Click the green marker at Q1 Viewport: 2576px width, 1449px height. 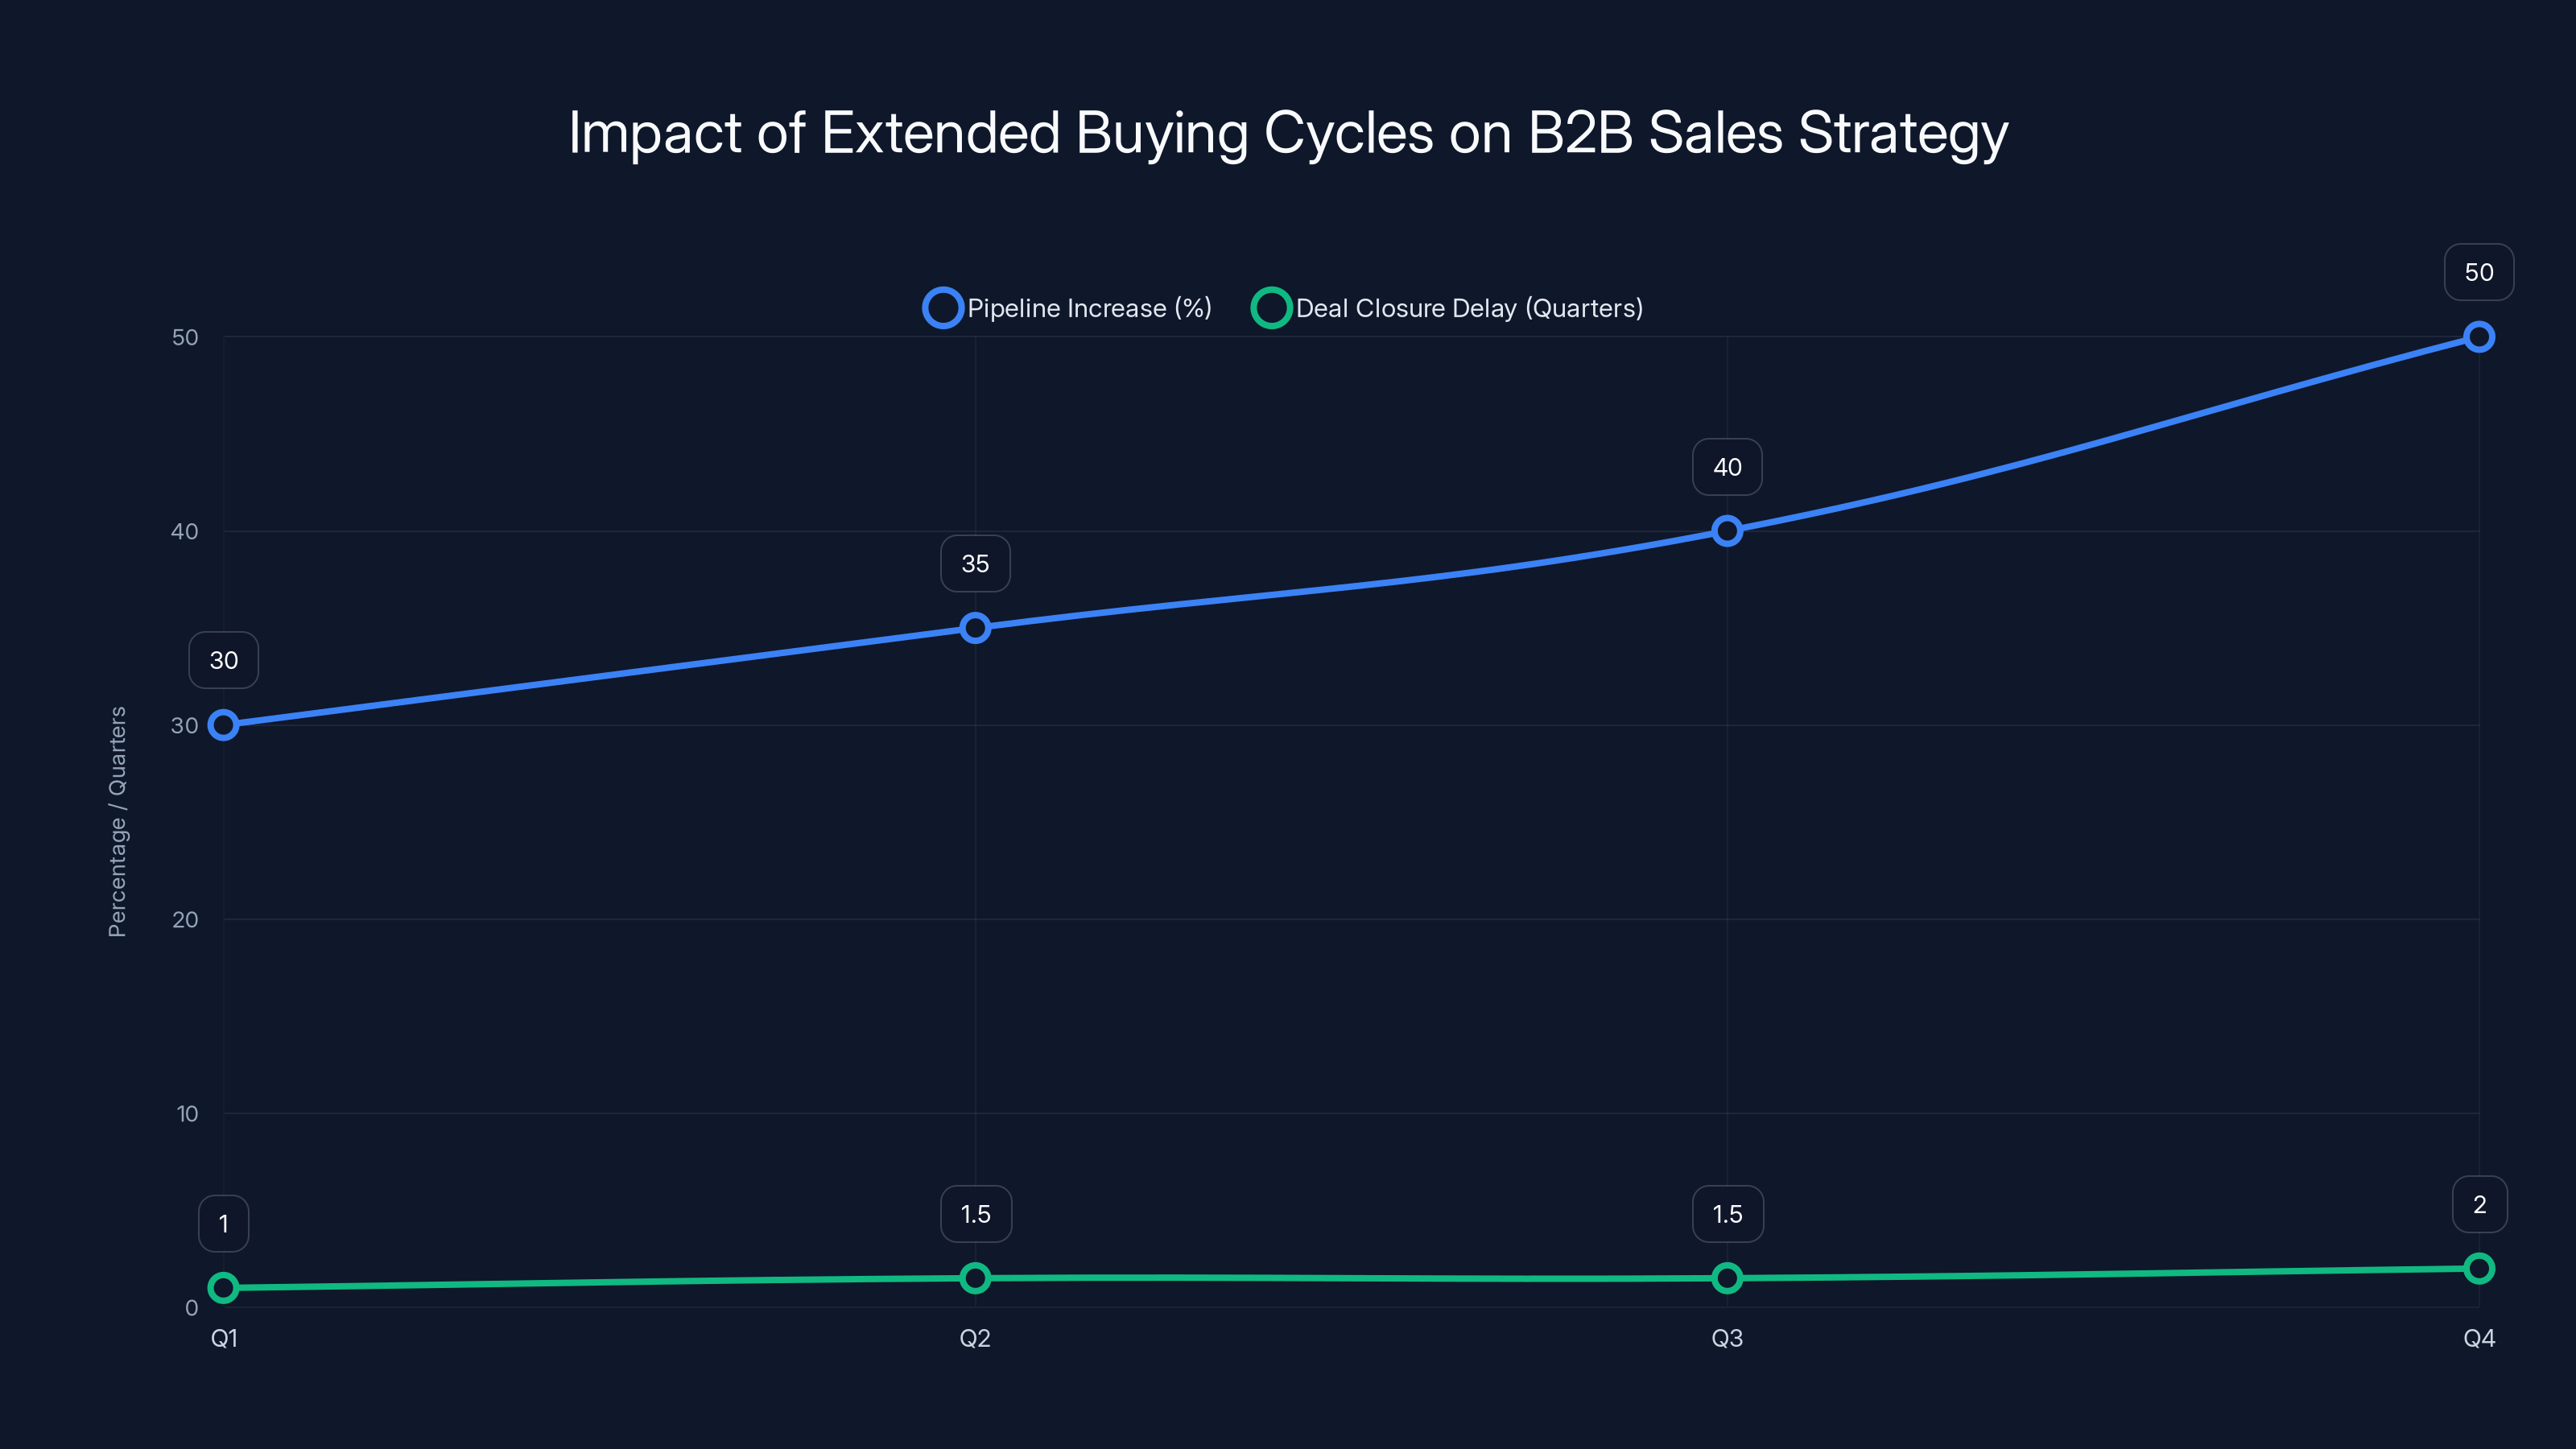(x=224, y=1289)
